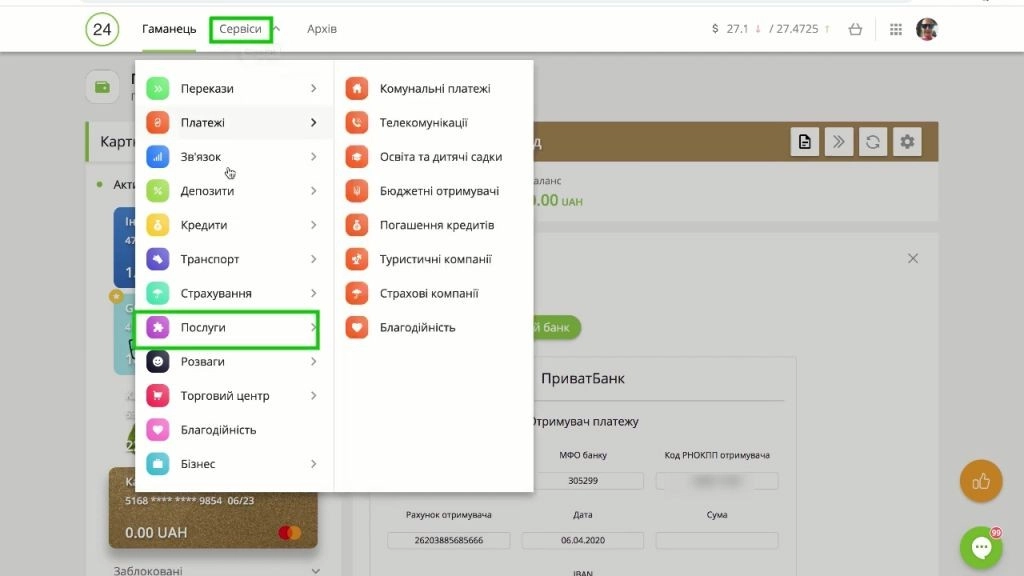This screenshot has width=1024, height=576.
Task: Expand the Перекази submenu arrow
Action: point(313,88)
